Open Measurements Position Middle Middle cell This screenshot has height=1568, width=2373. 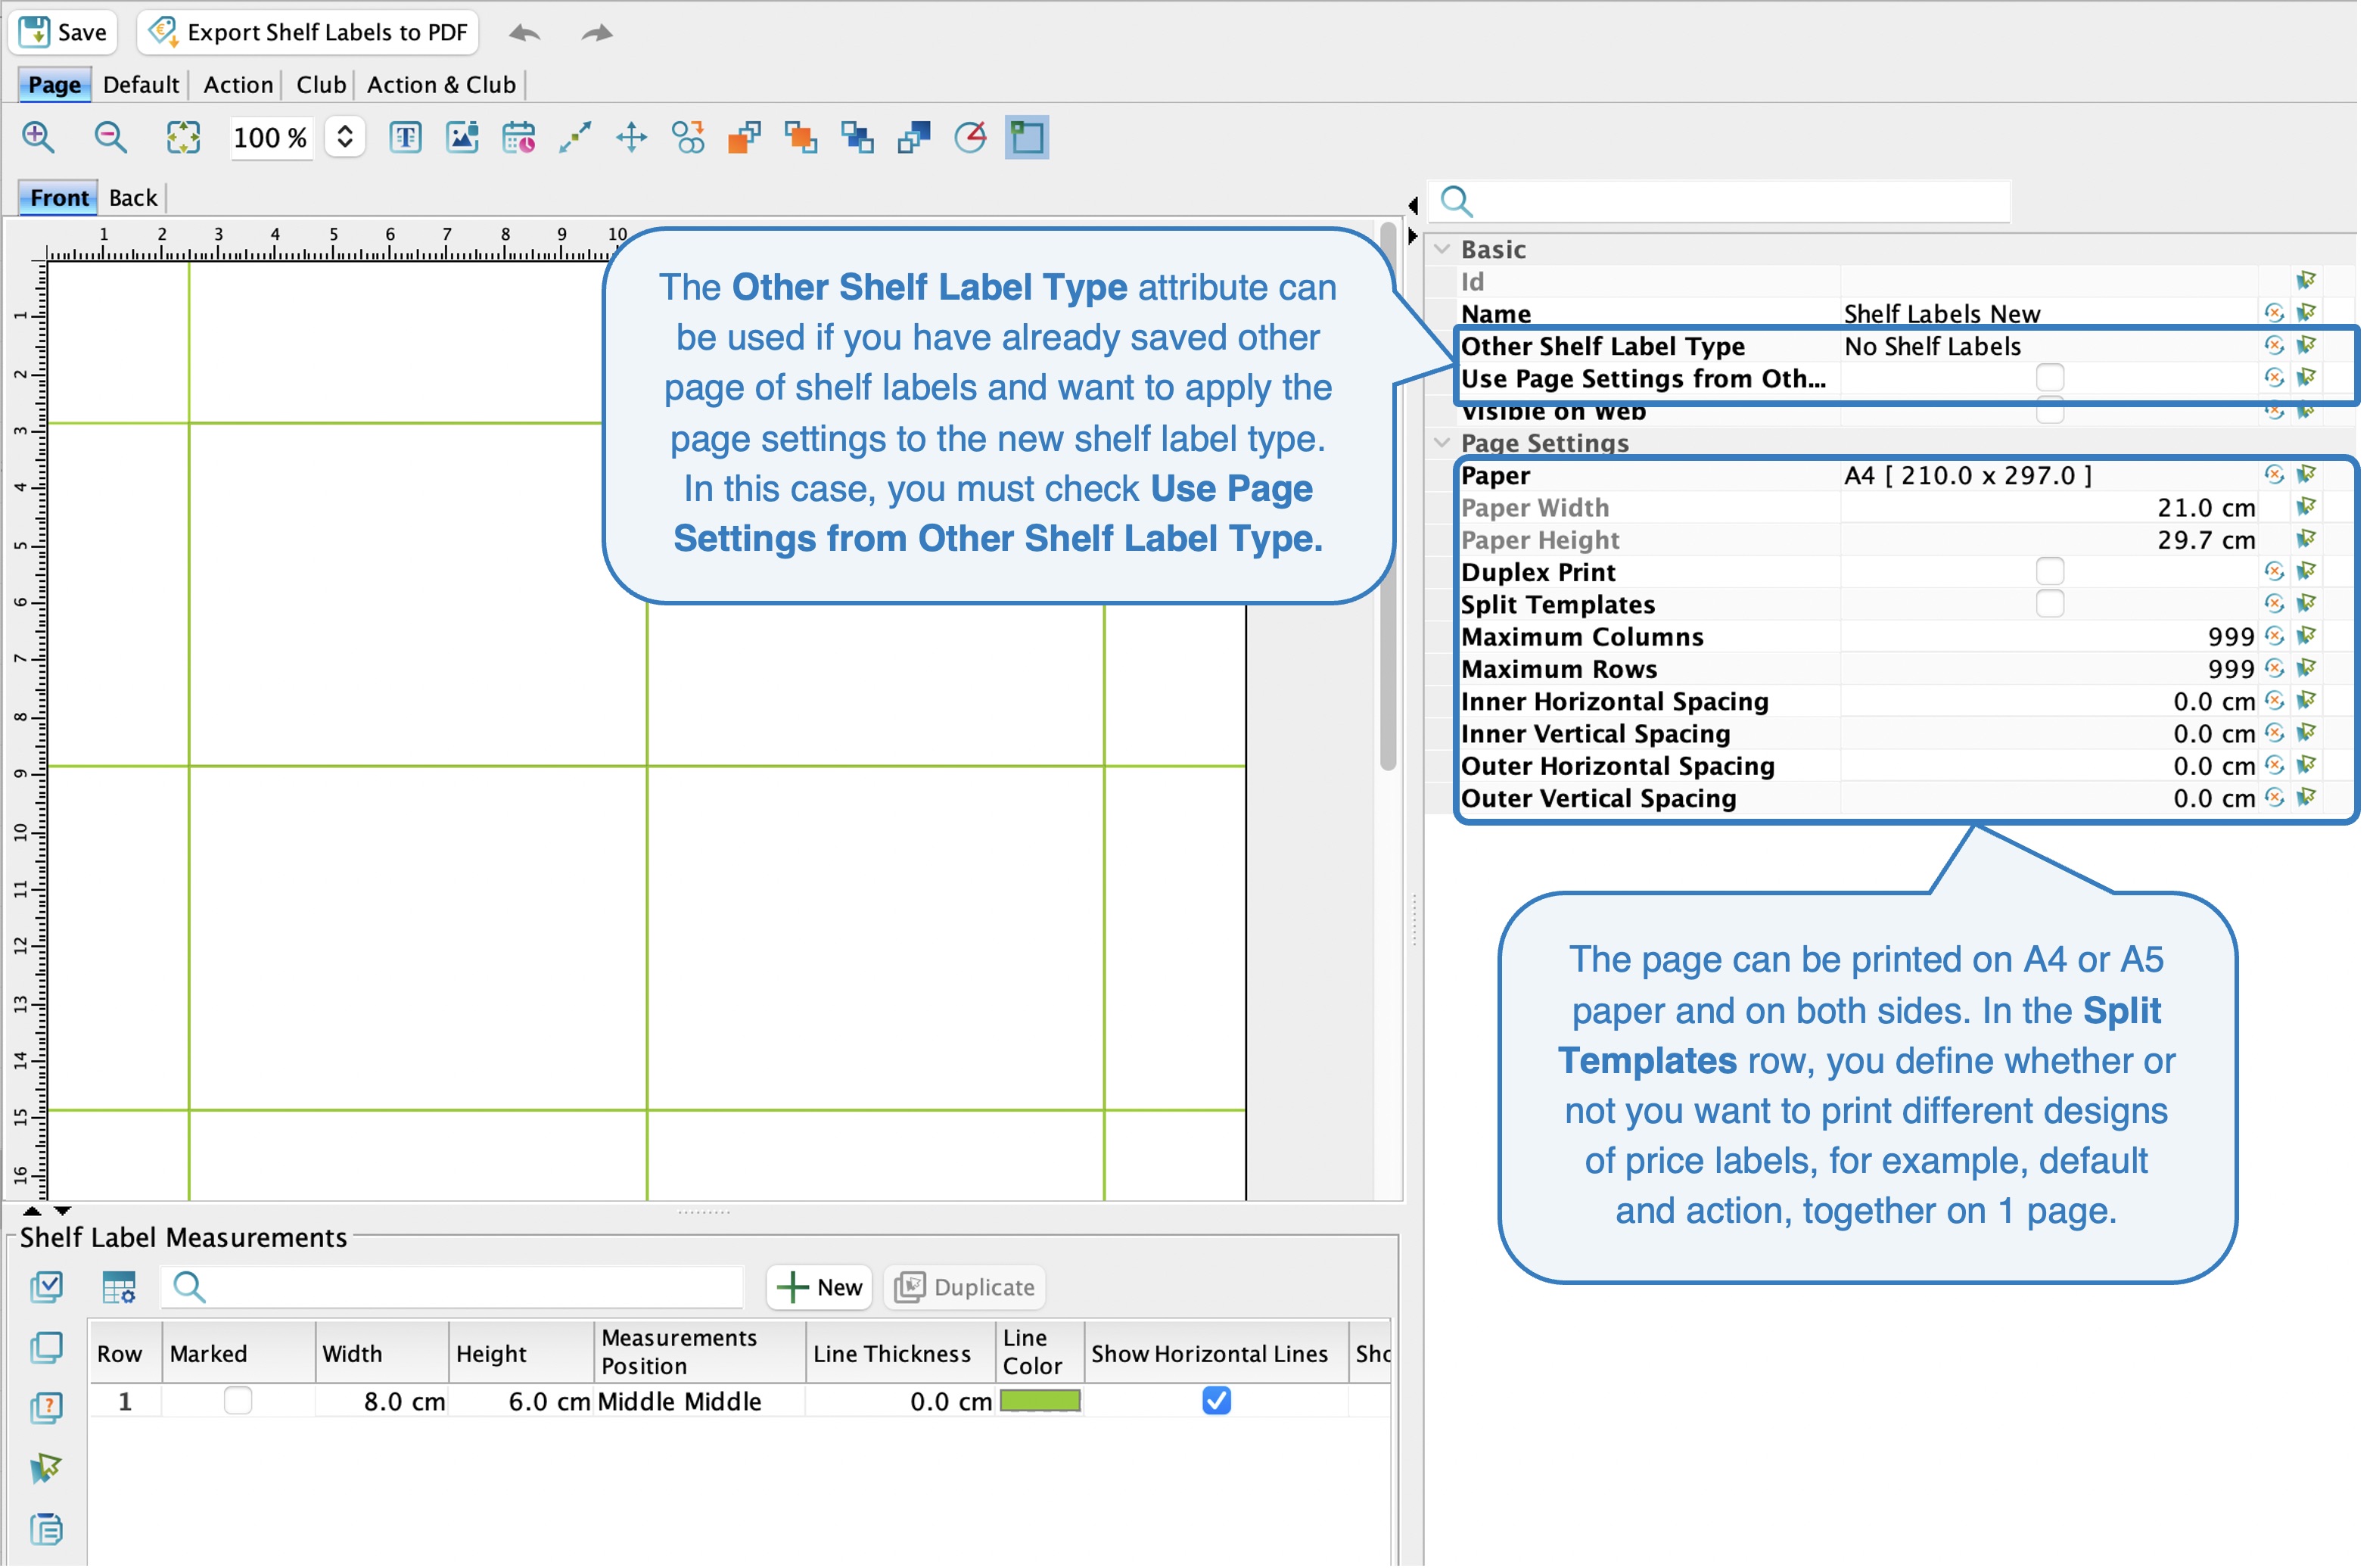click(699, 1401)
